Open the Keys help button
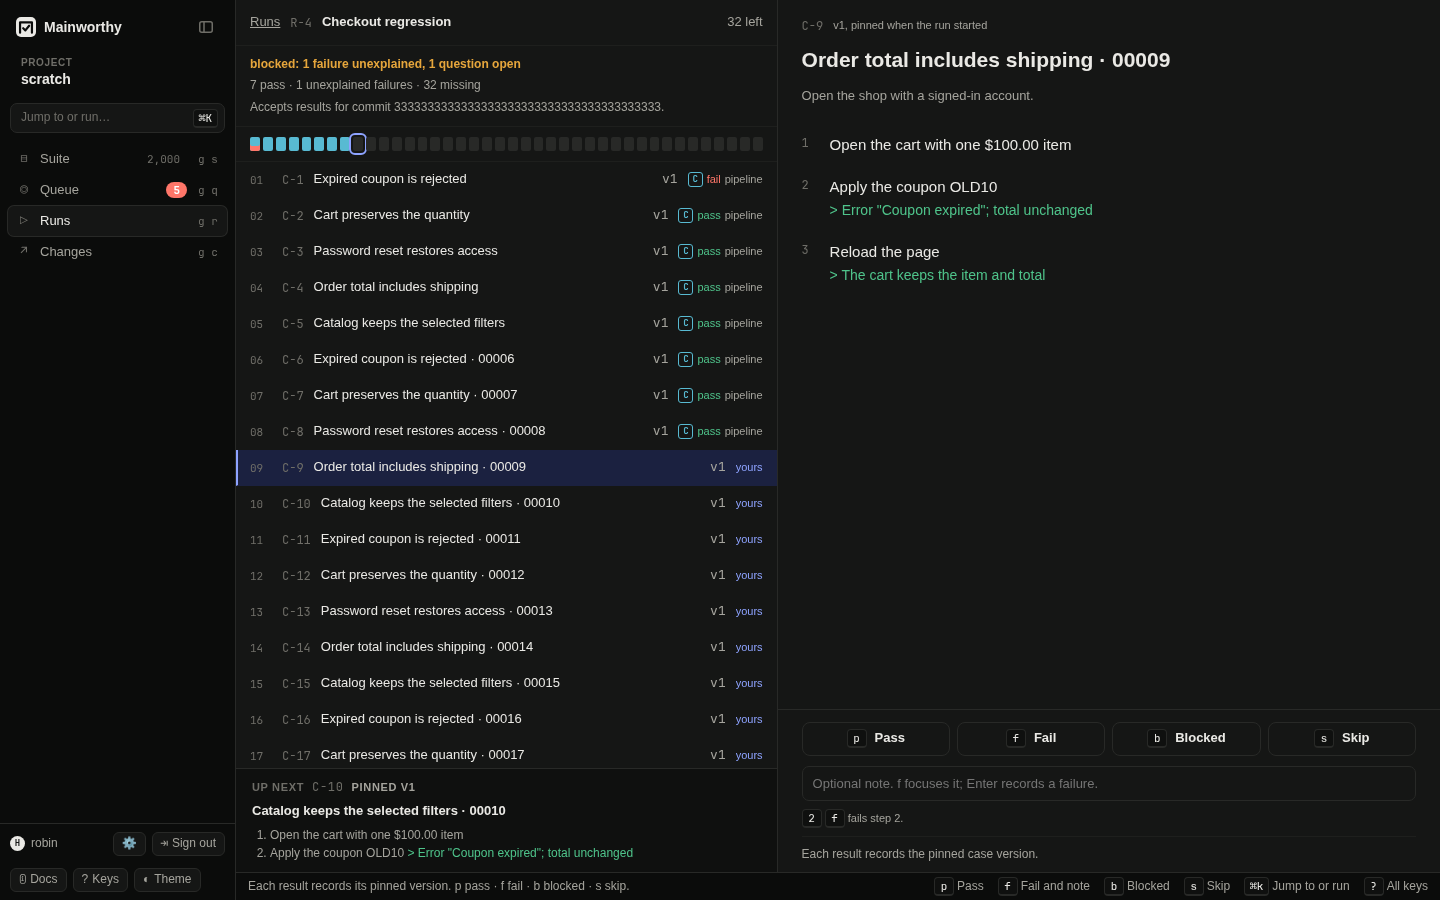 pos(100,879)
